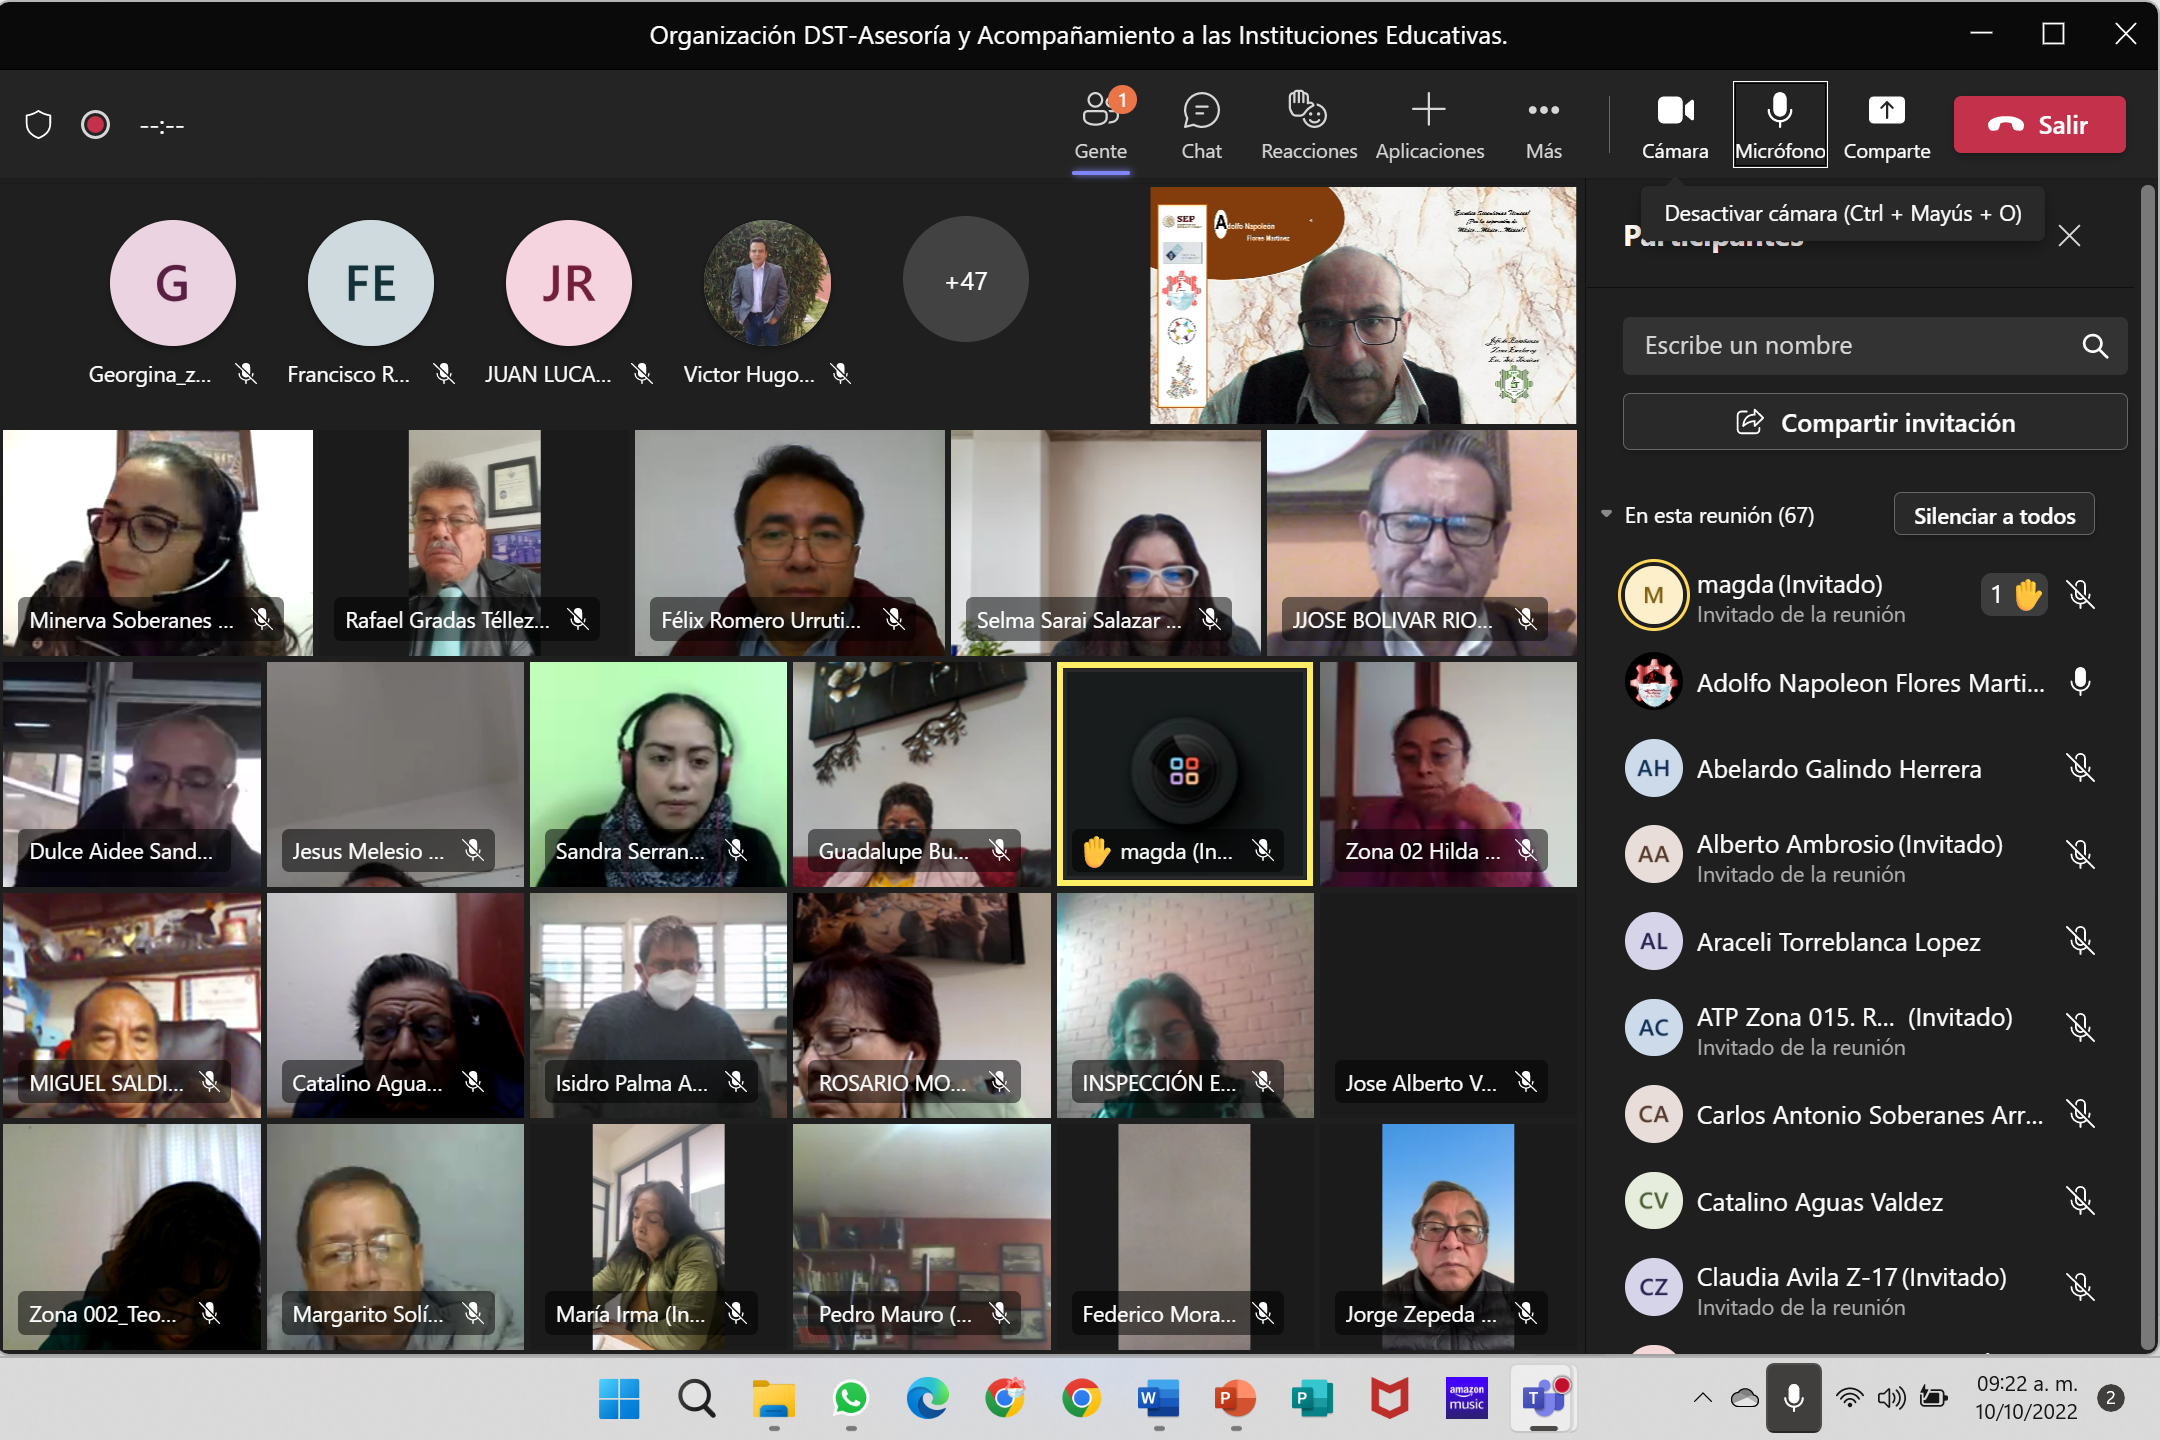Toggle the Cámara button off

(x=1675, y=125)
